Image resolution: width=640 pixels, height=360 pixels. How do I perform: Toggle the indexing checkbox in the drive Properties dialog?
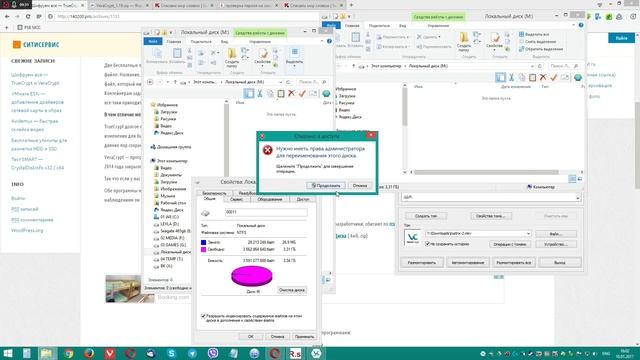click(x=203, y=316)
